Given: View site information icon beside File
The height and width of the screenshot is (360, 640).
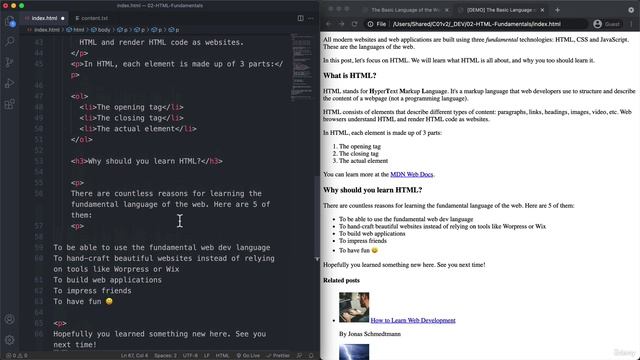Looking at the screenshot, I should click(370, 24).
